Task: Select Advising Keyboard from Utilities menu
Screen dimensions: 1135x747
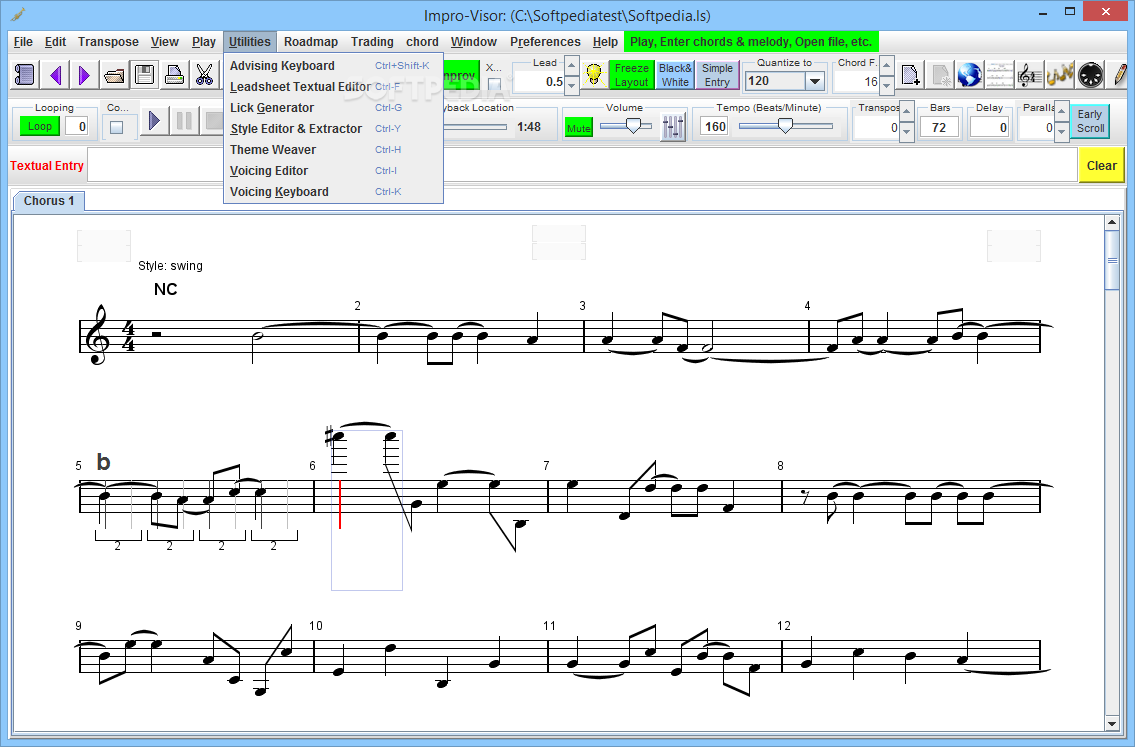Action: tap(333, 66)
